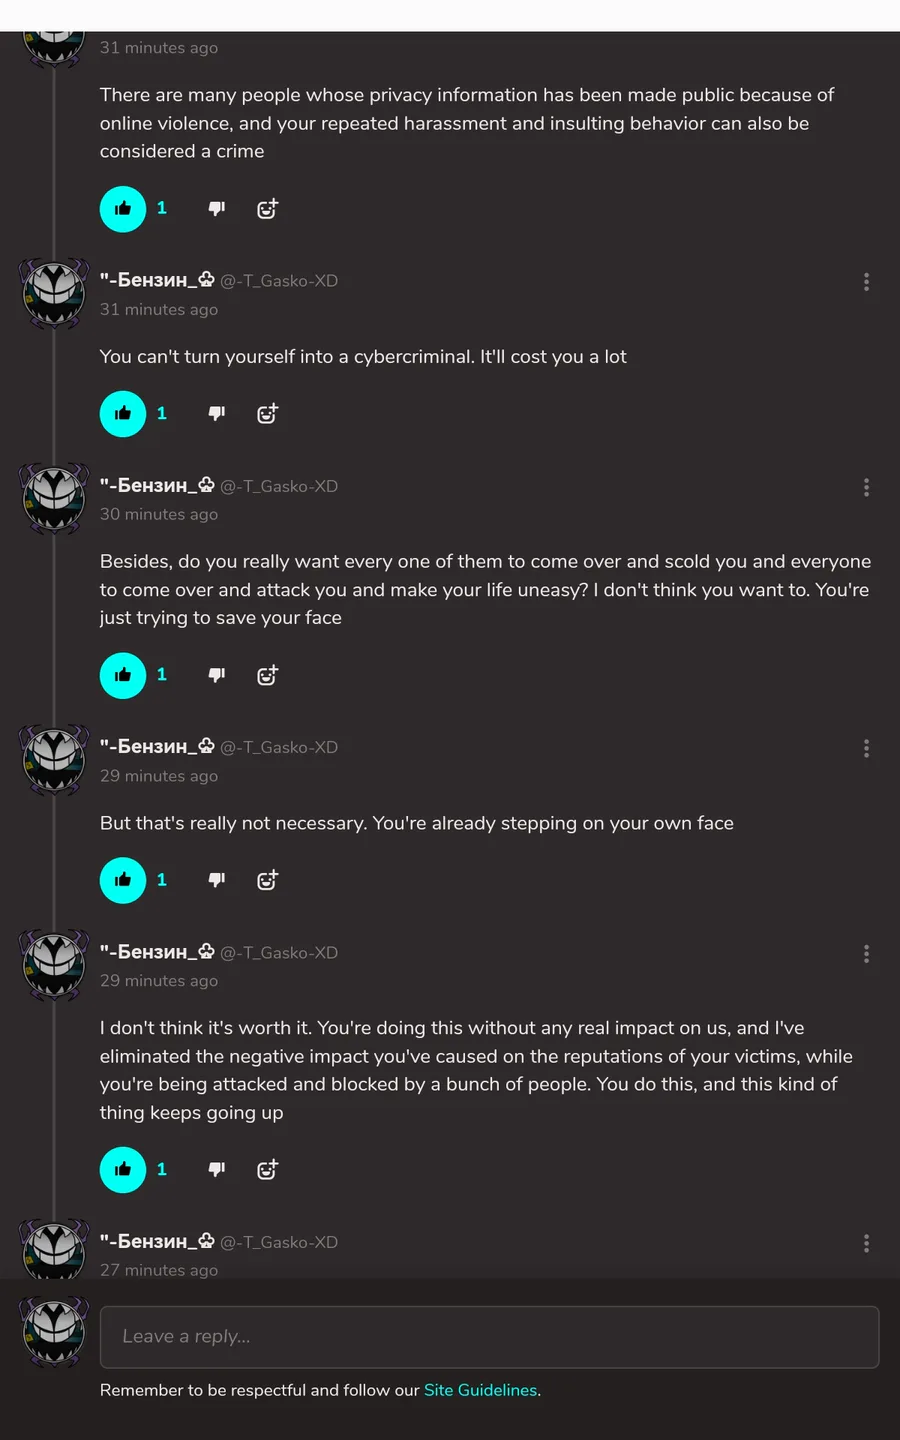
Task: Dislike the 'save your face' comment
Action: click(x=216, y=675)
